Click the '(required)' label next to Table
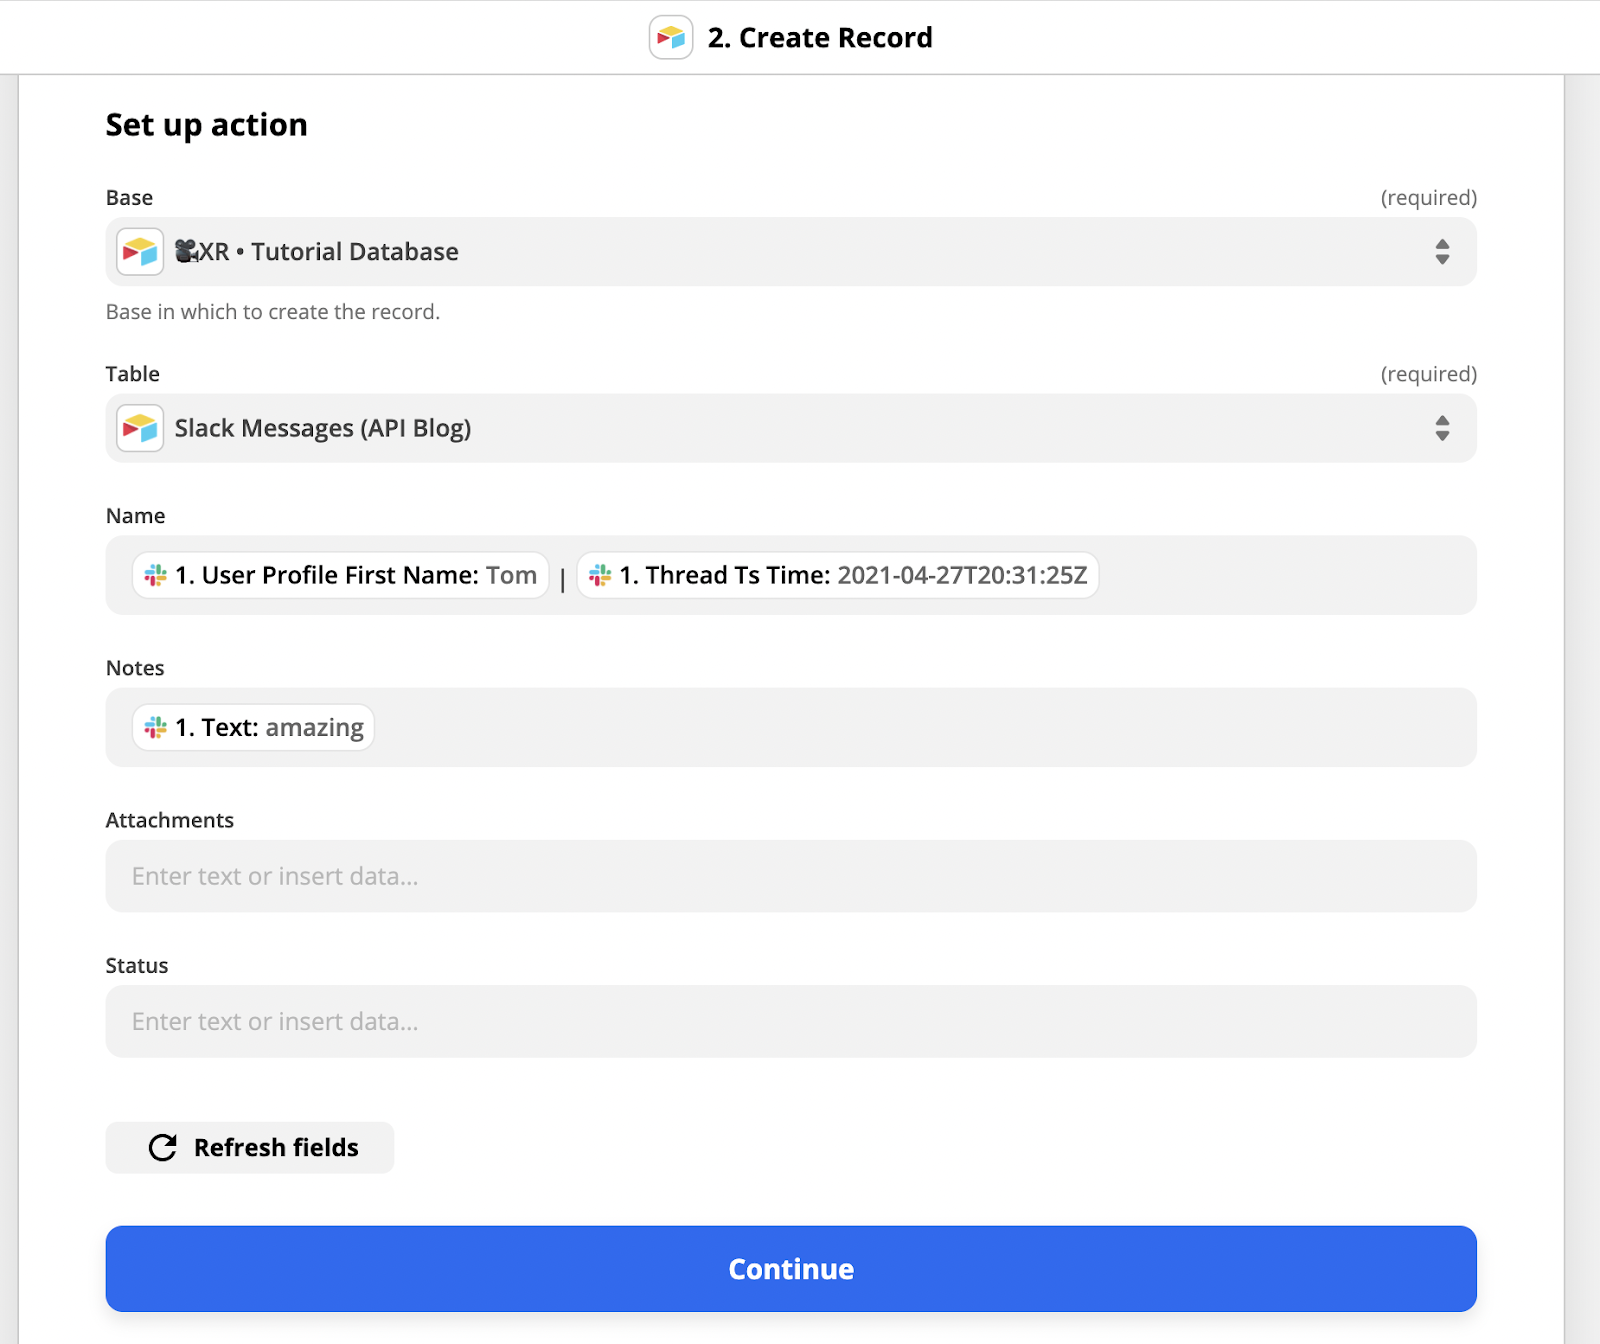This screenshot has width=1600, height=1344. pyautogui.click(x=1429, y=374)
